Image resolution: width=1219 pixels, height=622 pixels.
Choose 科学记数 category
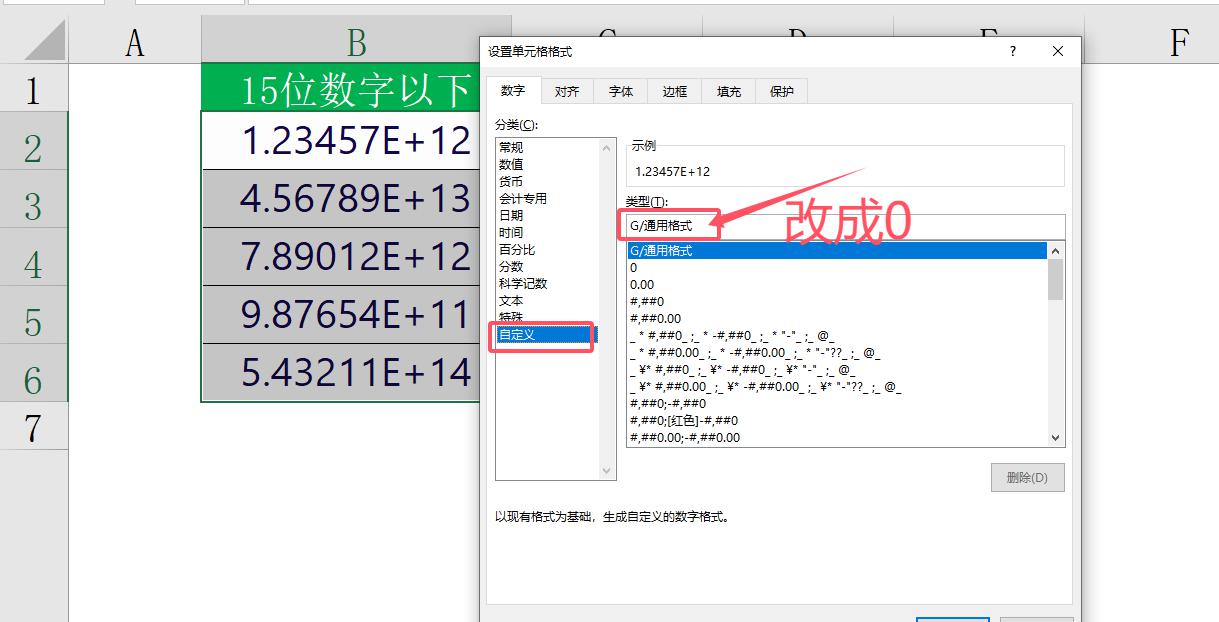(547, 283)
